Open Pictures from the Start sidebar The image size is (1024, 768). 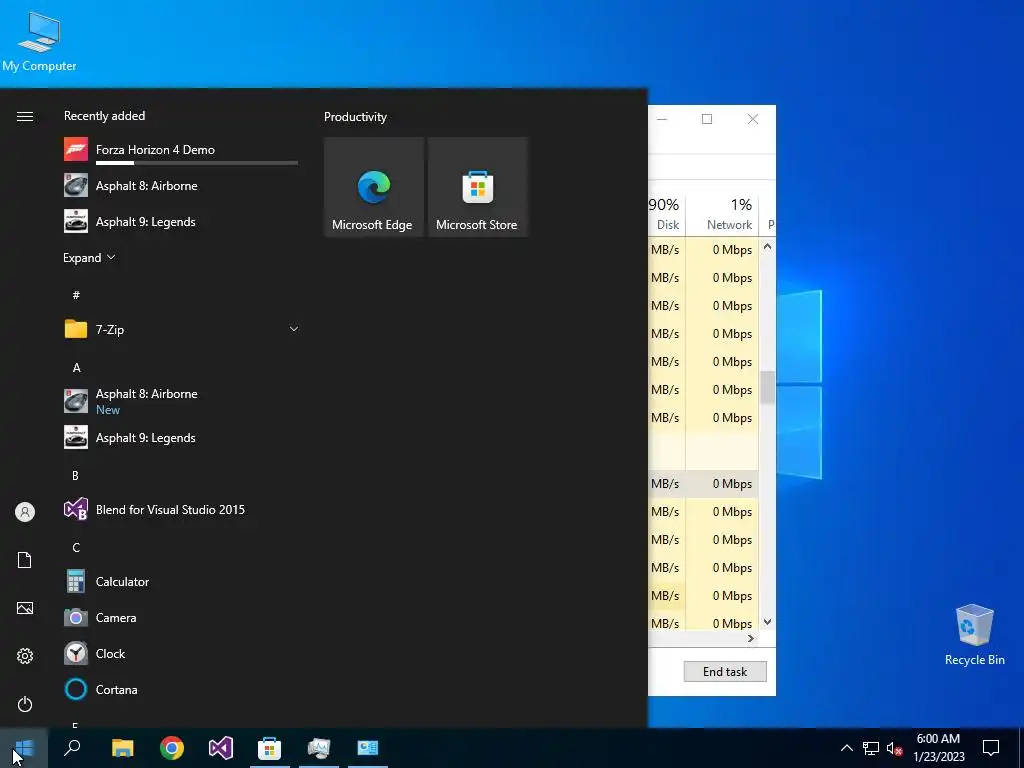(x=25, y=609)
